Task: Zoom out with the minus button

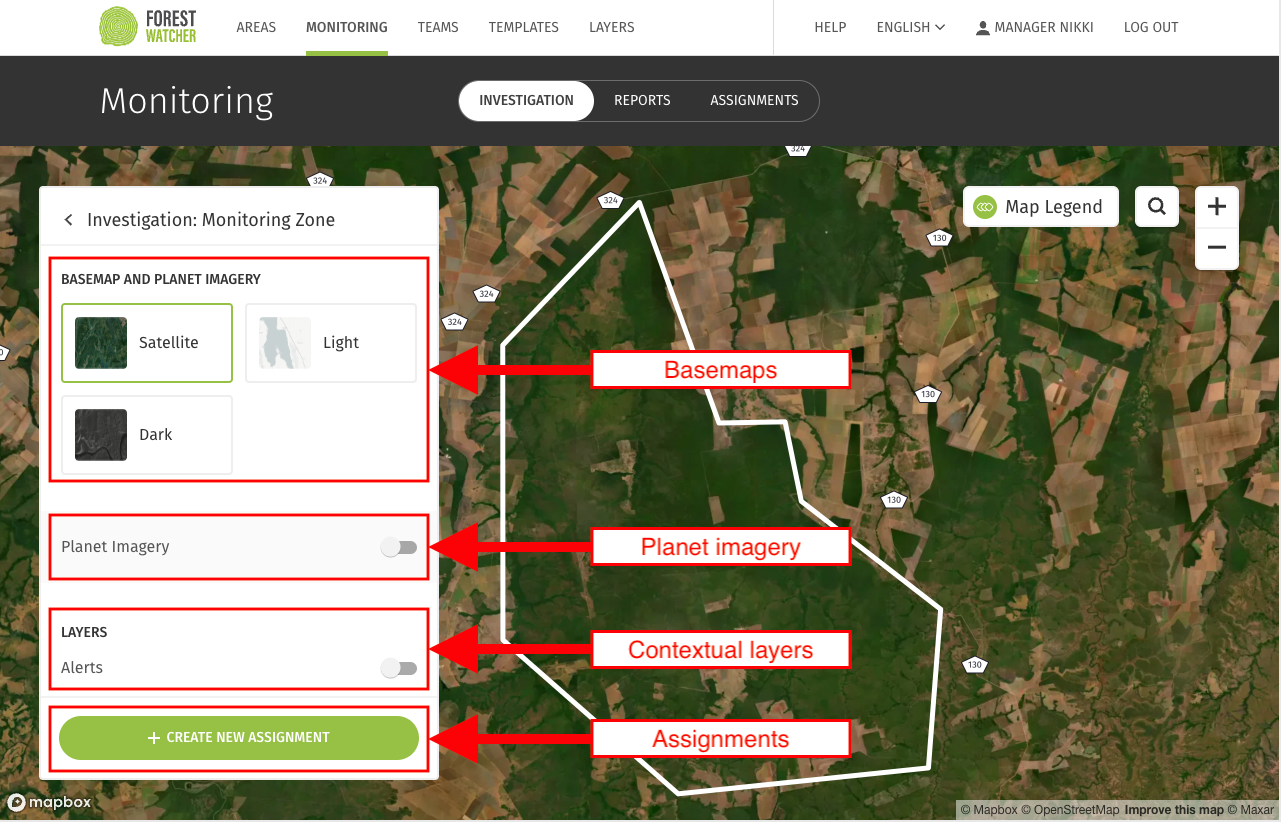Action: pos(1216,248)
